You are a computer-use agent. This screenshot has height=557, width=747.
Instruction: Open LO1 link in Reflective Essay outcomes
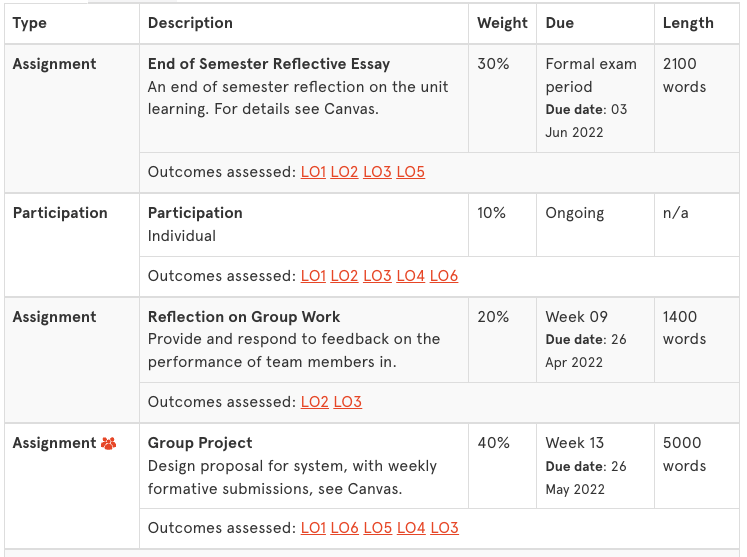[x=313, y=172]
